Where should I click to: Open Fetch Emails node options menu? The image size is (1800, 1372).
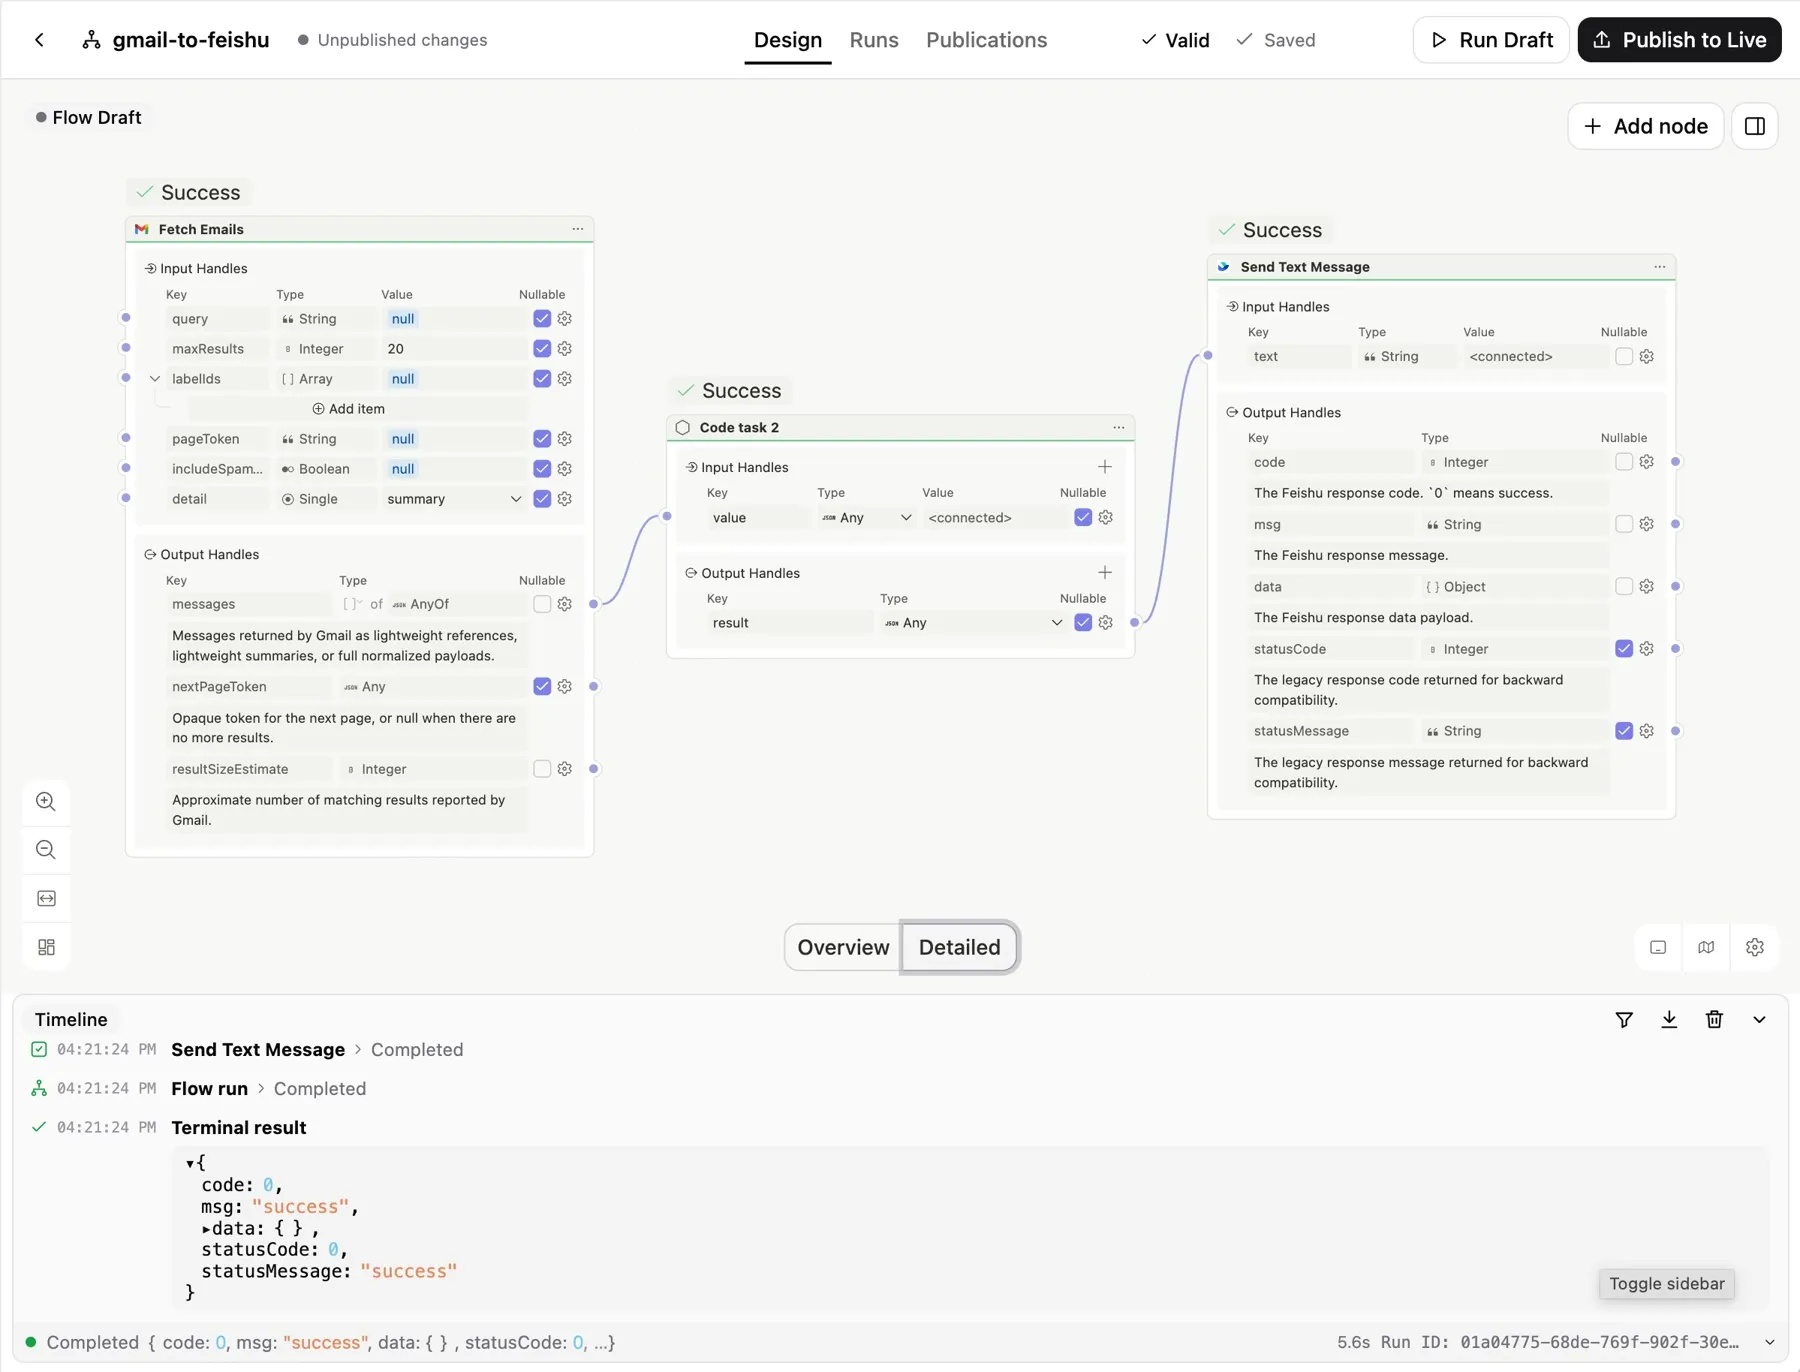(578, 229)
